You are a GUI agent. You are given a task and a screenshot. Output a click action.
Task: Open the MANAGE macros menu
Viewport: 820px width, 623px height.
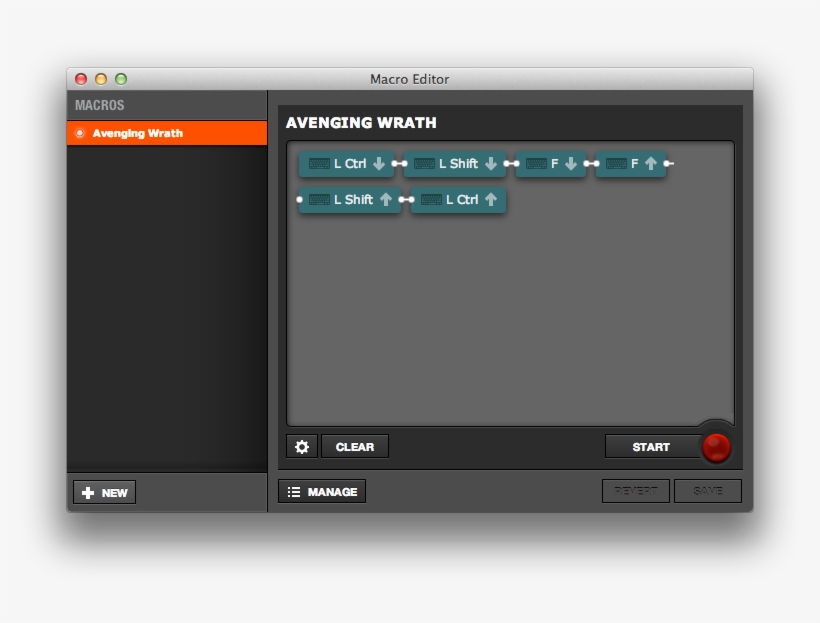click(322, 492)
